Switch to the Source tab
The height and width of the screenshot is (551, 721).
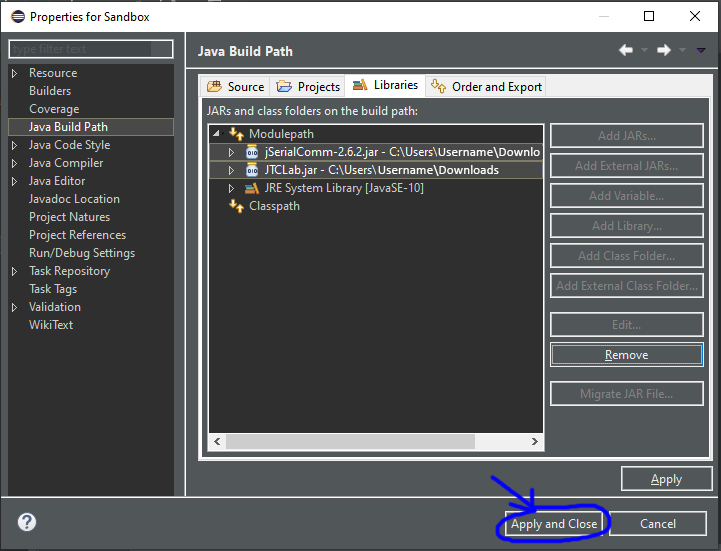pos(235,86)
